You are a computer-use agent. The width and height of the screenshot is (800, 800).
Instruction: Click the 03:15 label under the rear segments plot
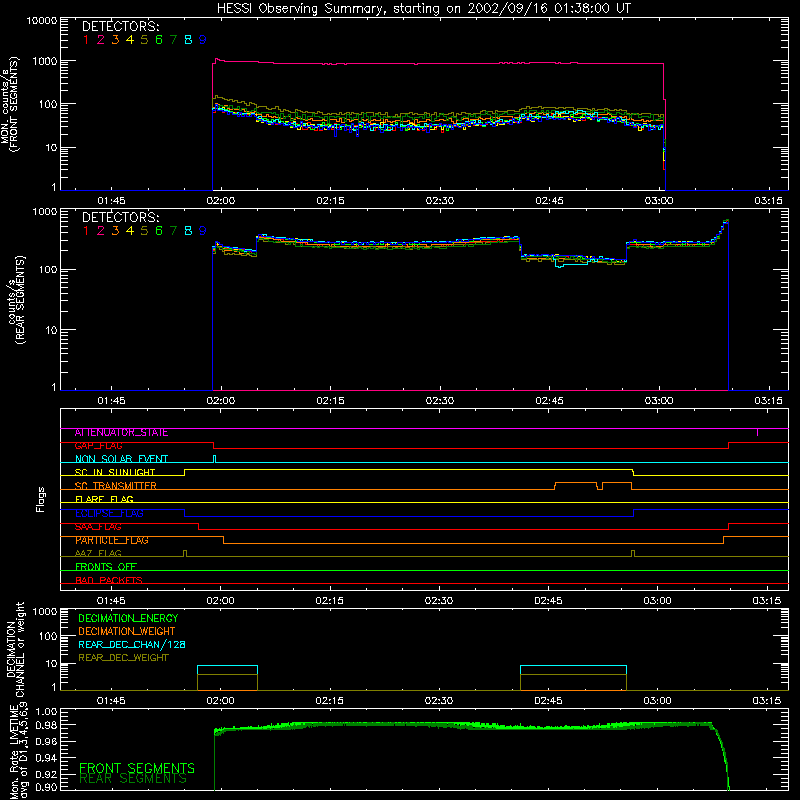768,401
